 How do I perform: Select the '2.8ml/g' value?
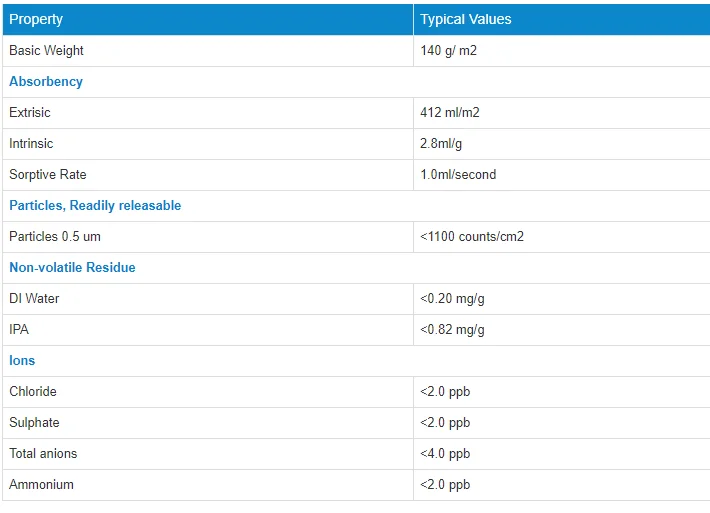coord(441,144)
